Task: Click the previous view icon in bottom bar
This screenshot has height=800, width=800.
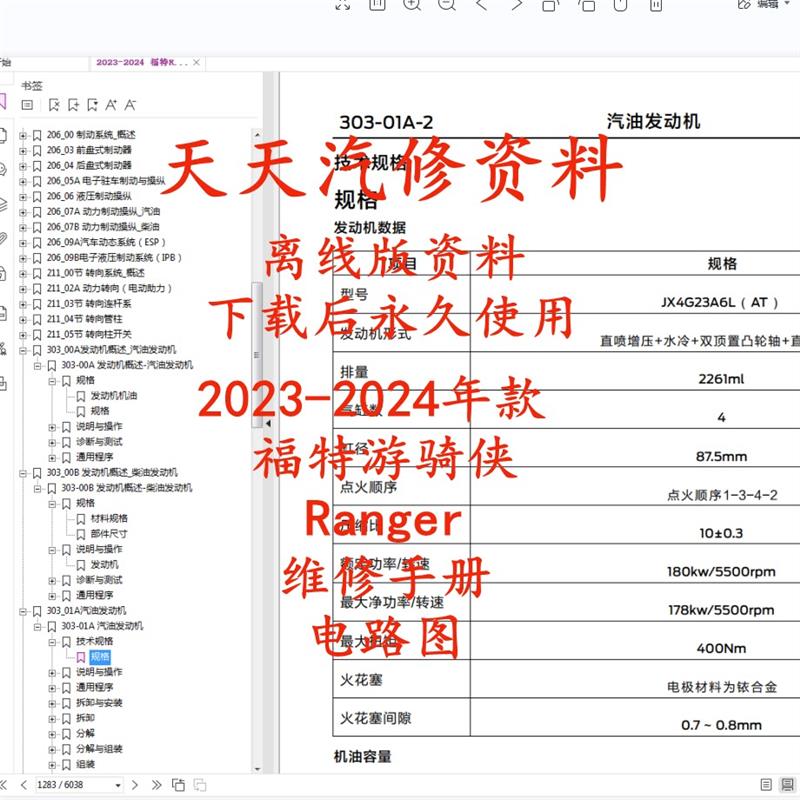Action: [178, 785]
